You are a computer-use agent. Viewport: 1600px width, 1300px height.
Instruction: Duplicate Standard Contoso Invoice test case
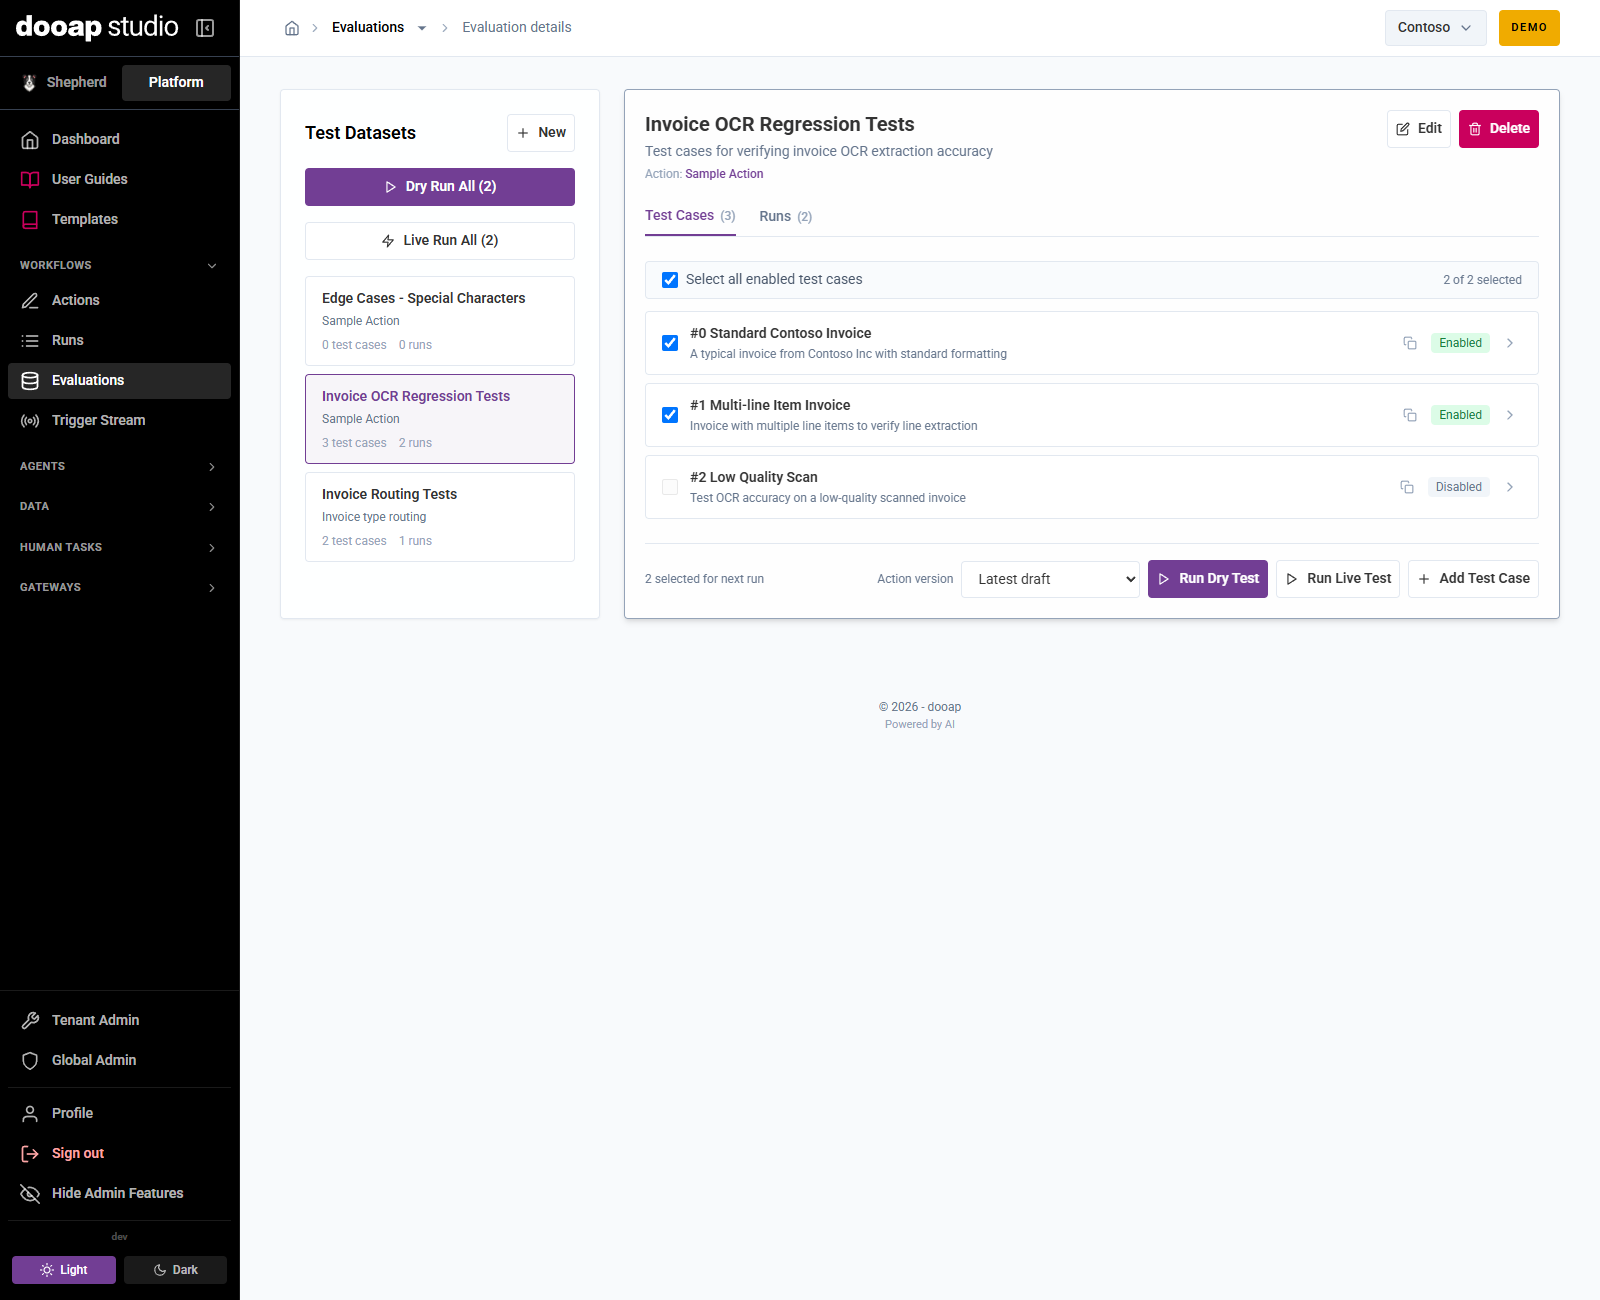click(x=1410, y=343)
